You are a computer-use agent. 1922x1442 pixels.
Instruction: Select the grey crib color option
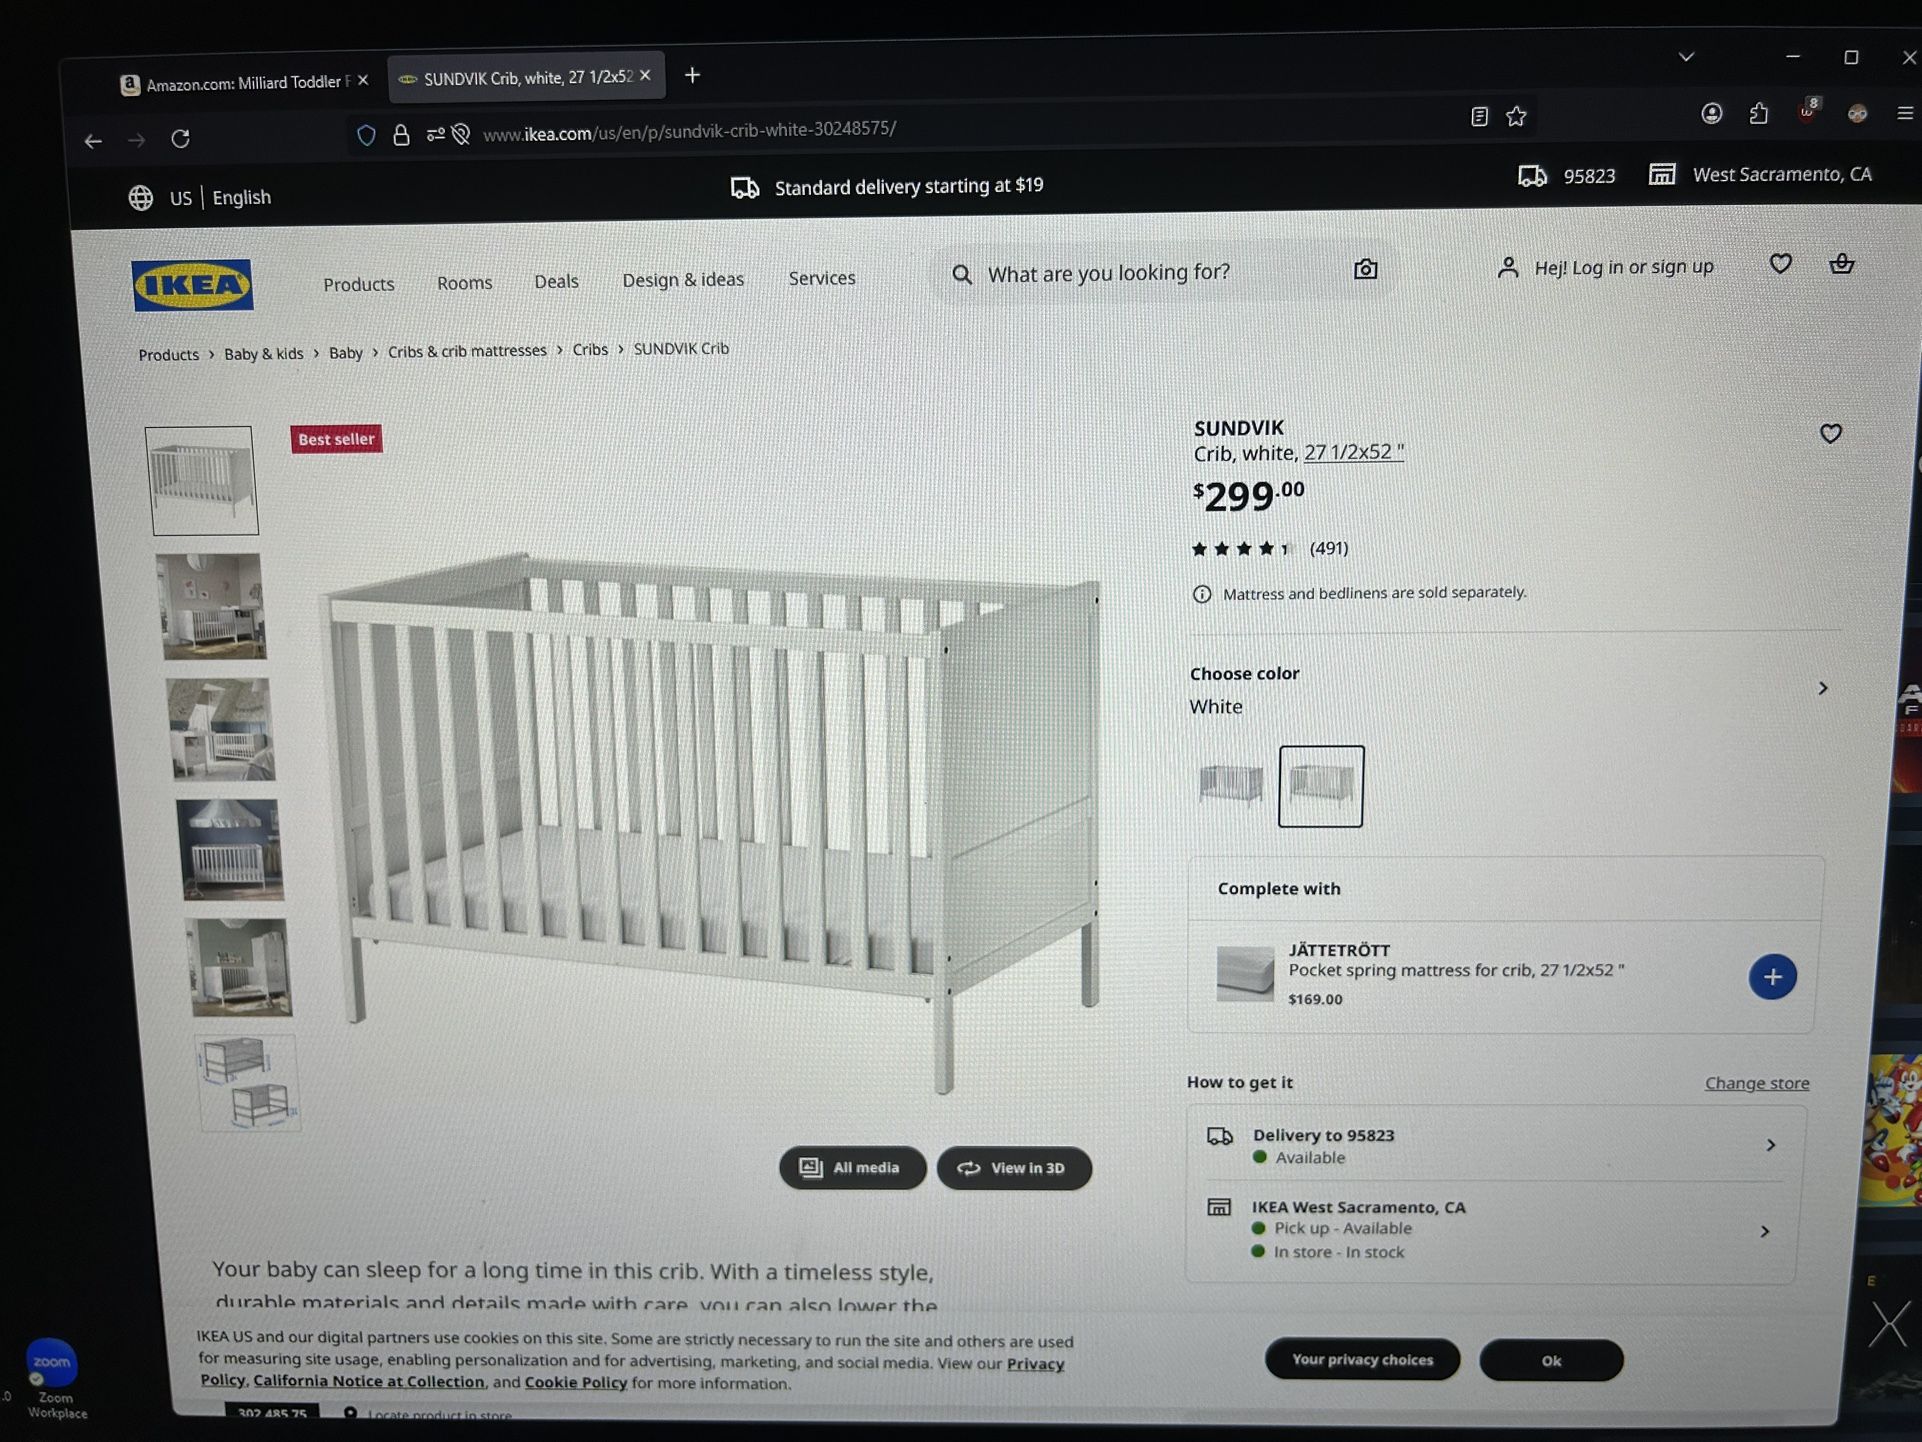pos(1230,784)
